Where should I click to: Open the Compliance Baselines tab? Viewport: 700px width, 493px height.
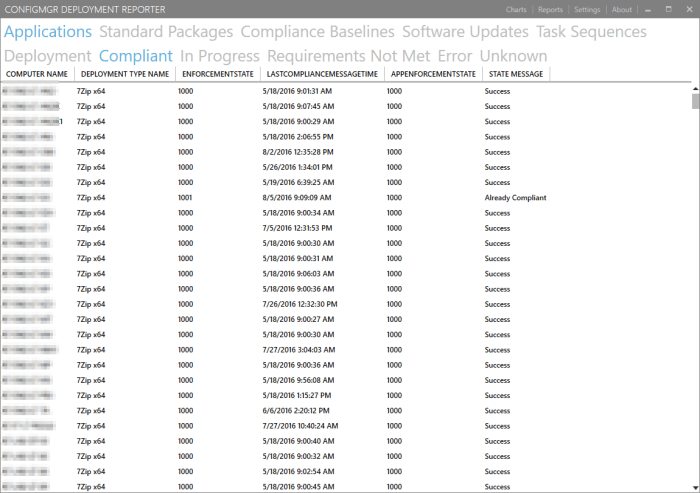pos(317,32)
